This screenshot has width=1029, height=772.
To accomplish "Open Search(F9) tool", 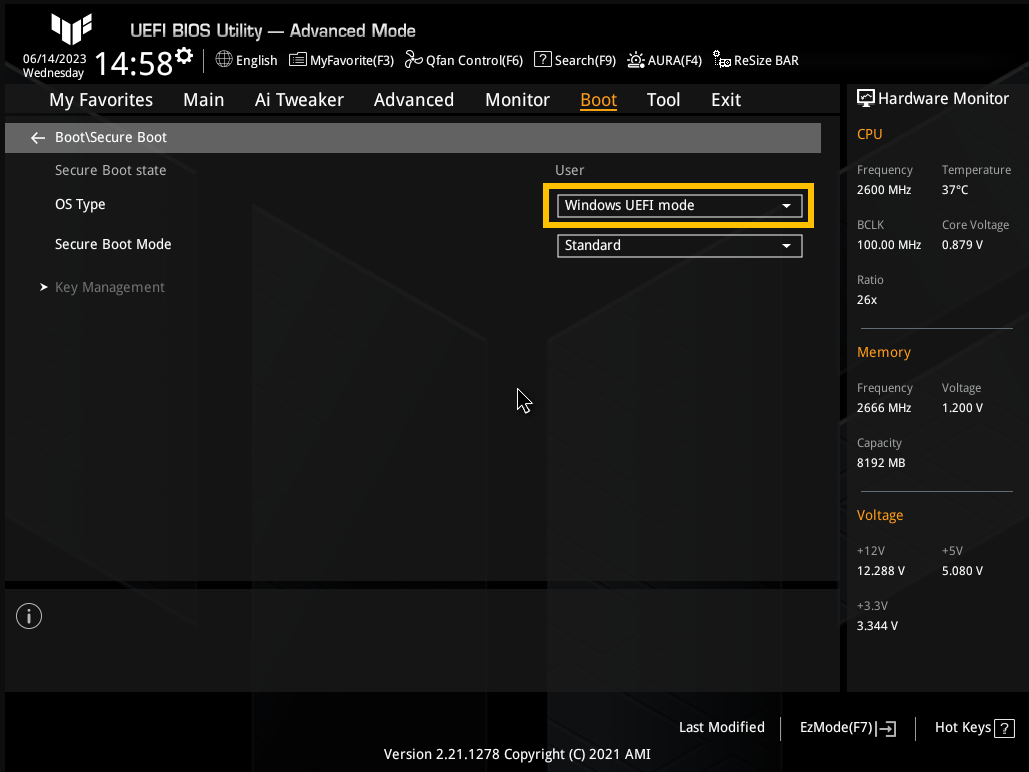I will point(575,60).
